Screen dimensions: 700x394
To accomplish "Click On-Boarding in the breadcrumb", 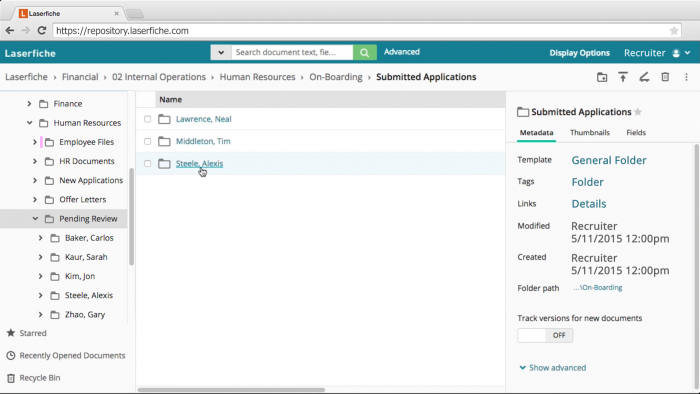I will [x=336, y=77].
